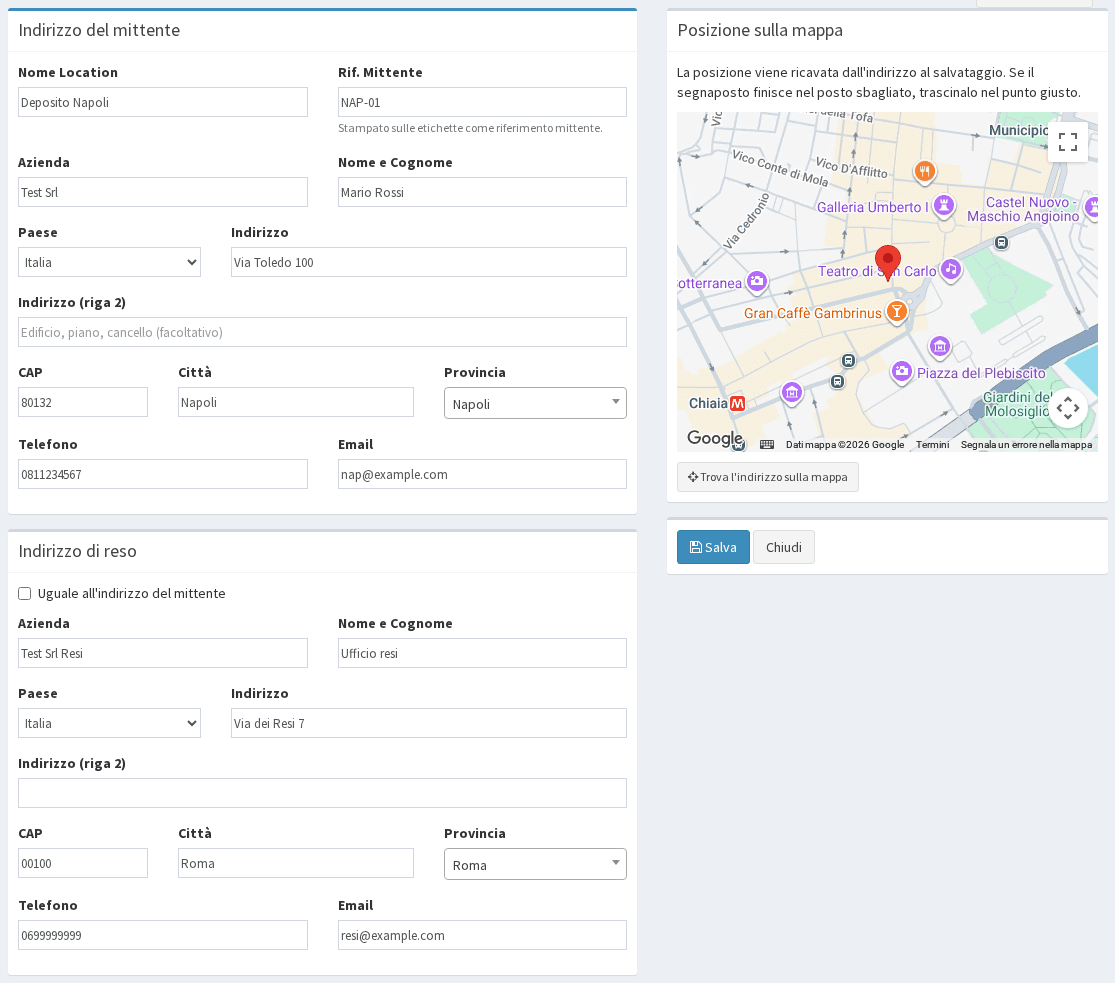Screen dimensions: 1115x983
Task: Focus the Telefono field 0811234567
Action: pyautogui.click(x=163, y=474)
